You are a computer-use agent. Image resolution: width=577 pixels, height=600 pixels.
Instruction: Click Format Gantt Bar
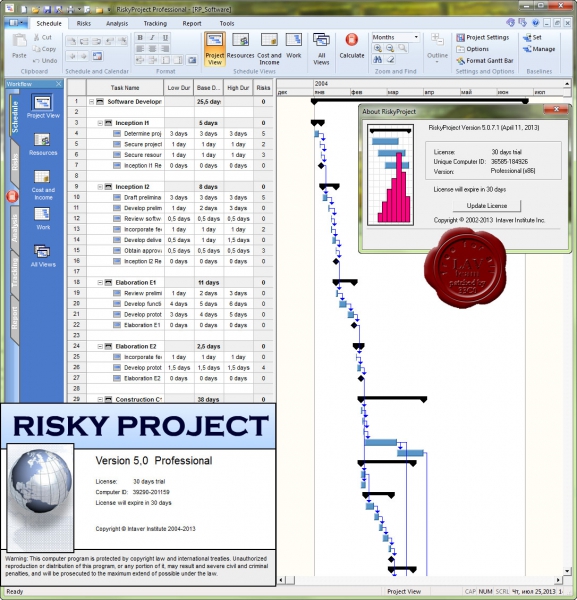485,60
